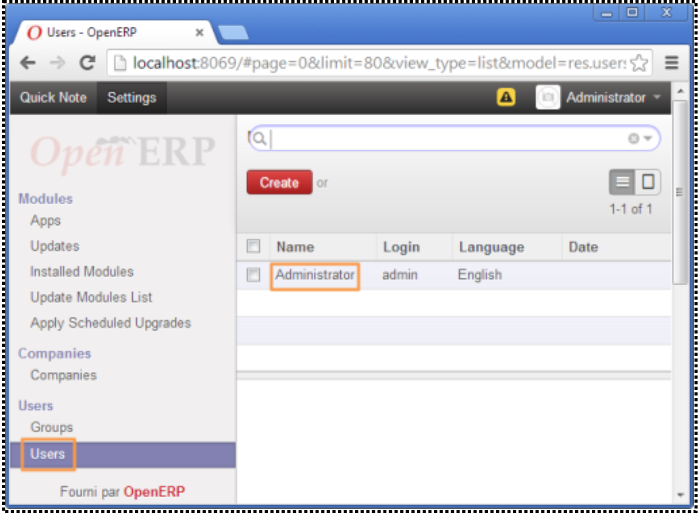Open Updates in the sidebar
This screenshot has width=698, height=514.
click(55, 246)
